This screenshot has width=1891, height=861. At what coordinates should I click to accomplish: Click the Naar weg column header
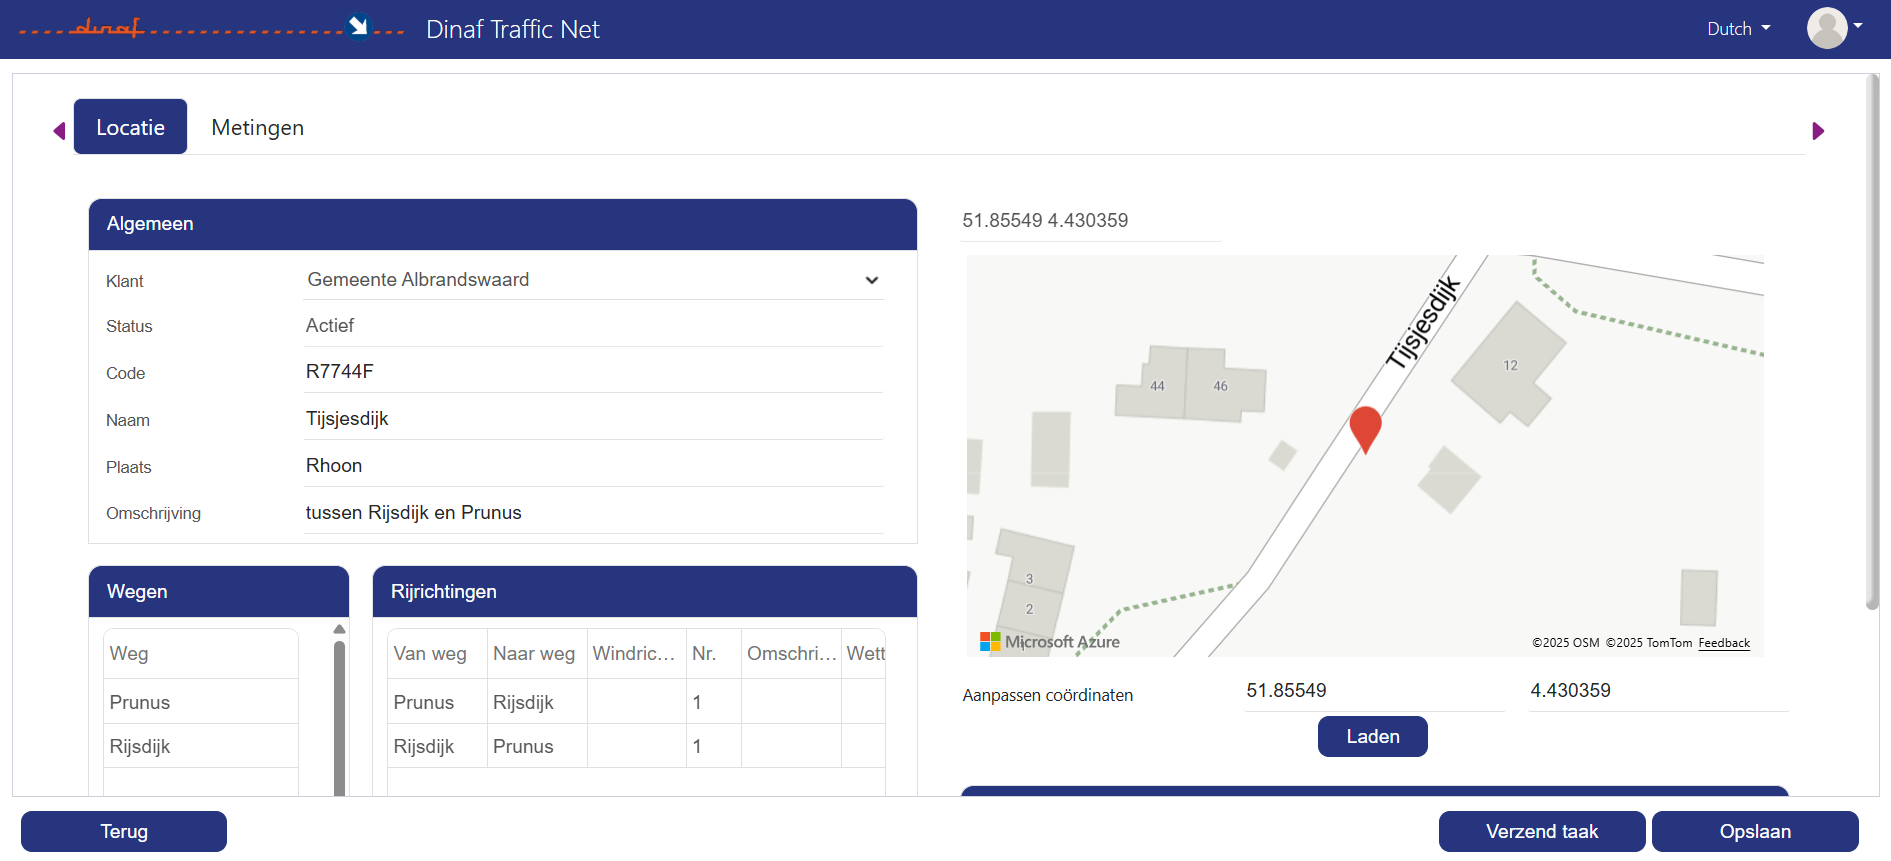coord(537,654)
